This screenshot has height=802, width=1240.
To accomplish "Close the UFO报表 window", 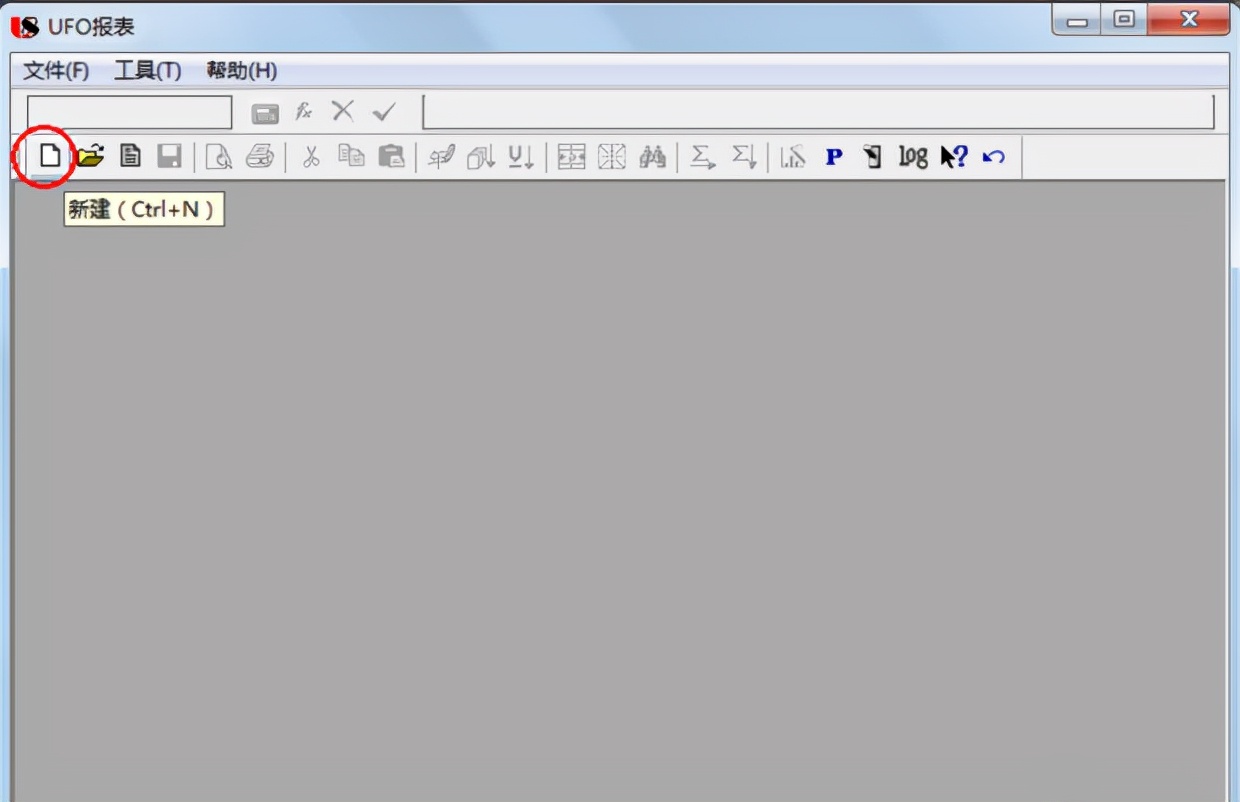I will tap(1188, 19).
